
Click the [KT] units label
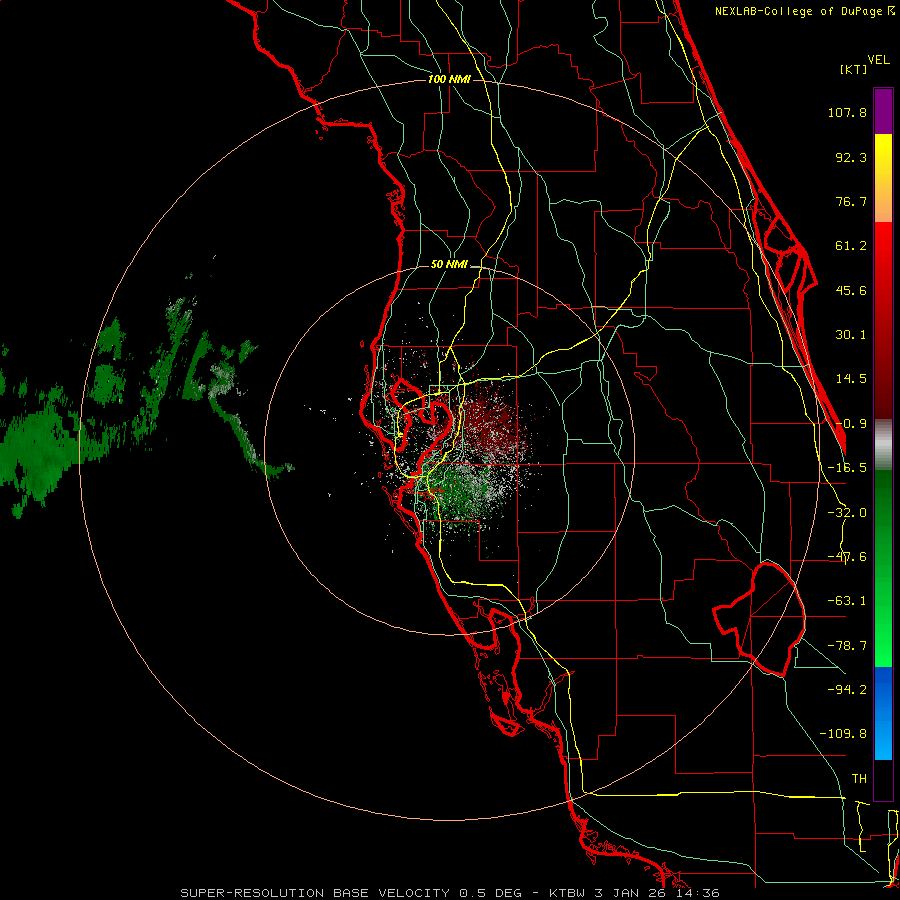point(853,69)
